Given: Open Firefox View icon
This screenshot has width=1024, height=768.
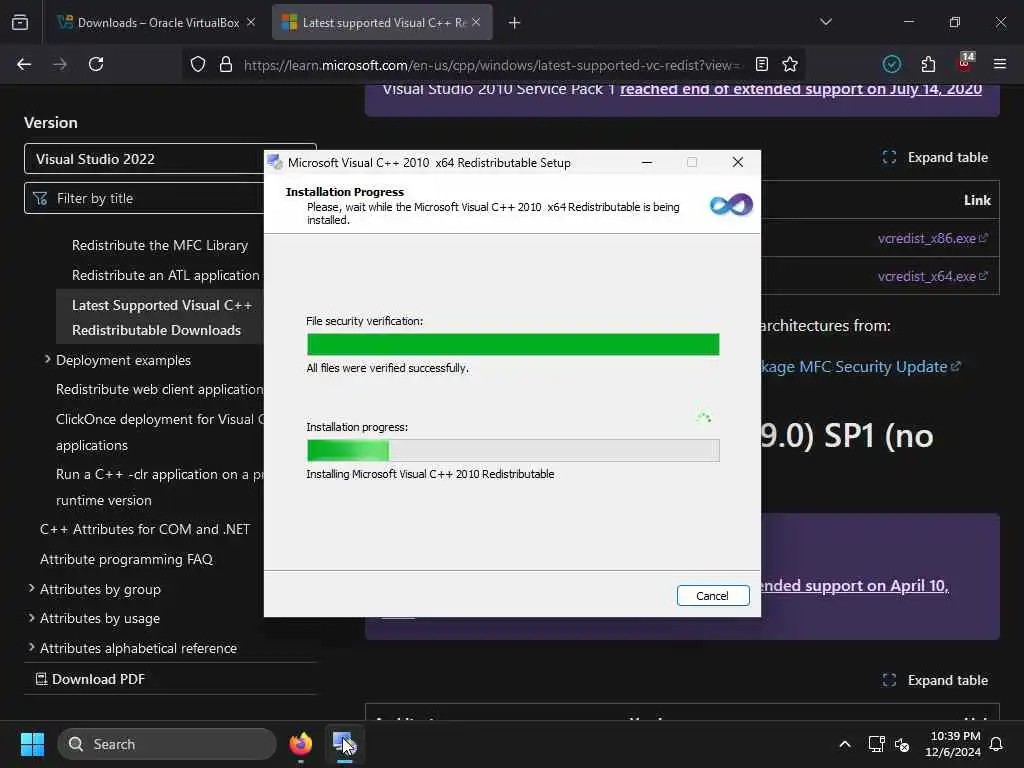Looking at the screenshot, I should (20, 23).
